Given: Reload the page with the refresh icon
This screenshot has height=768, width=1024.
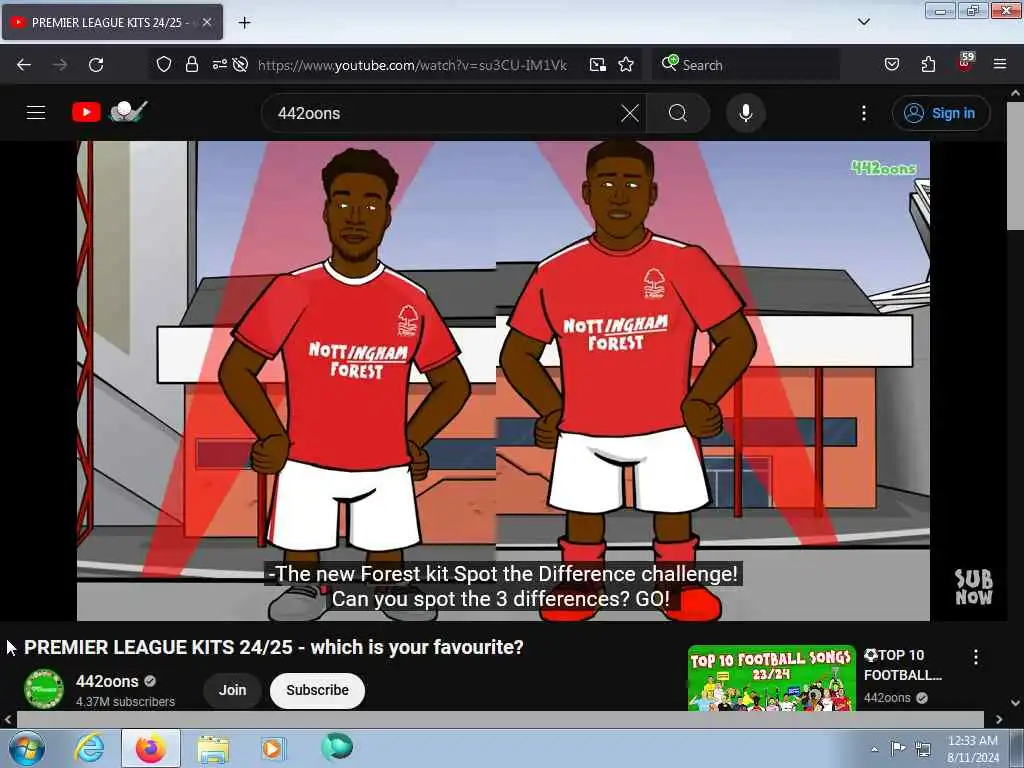Looking at the screenshot, I should (x=96, y=65).
